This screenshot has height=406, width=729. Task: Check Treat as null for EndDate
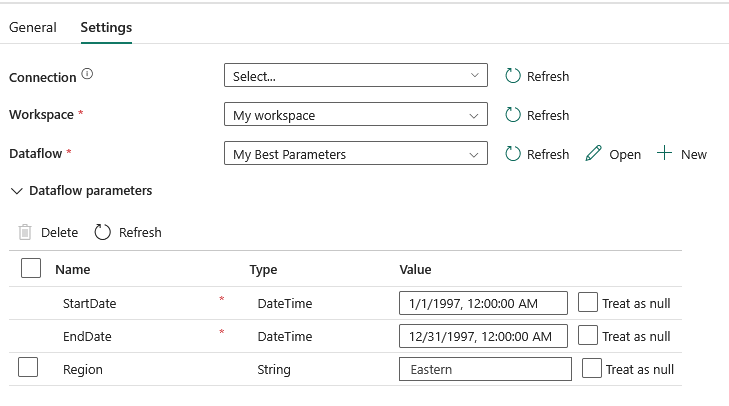coord(589,336)
